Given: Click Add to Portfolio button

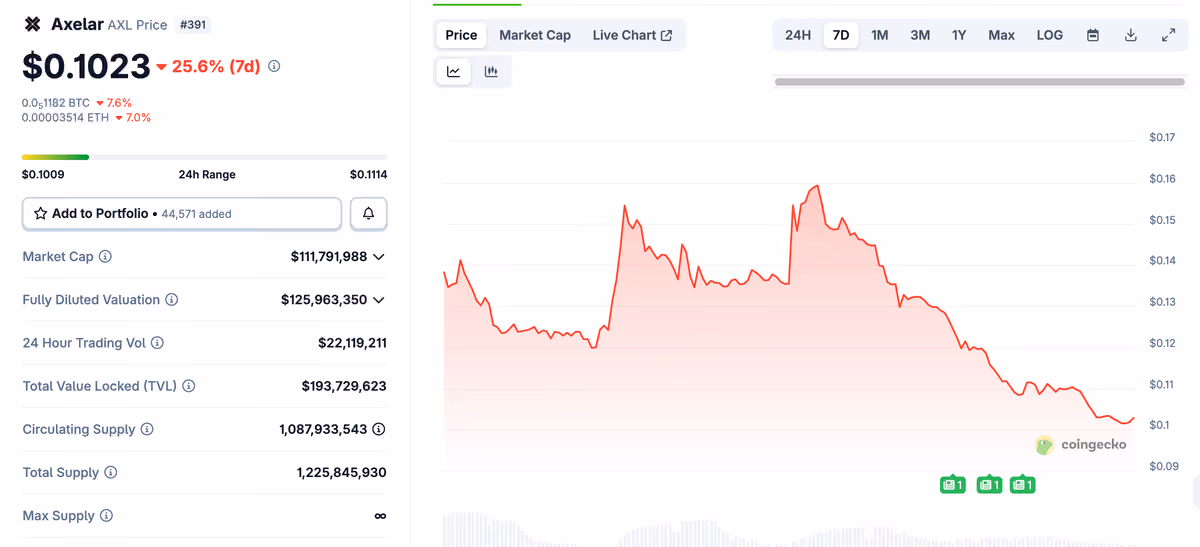Looking at the screenshot, I should pos(182,213).
